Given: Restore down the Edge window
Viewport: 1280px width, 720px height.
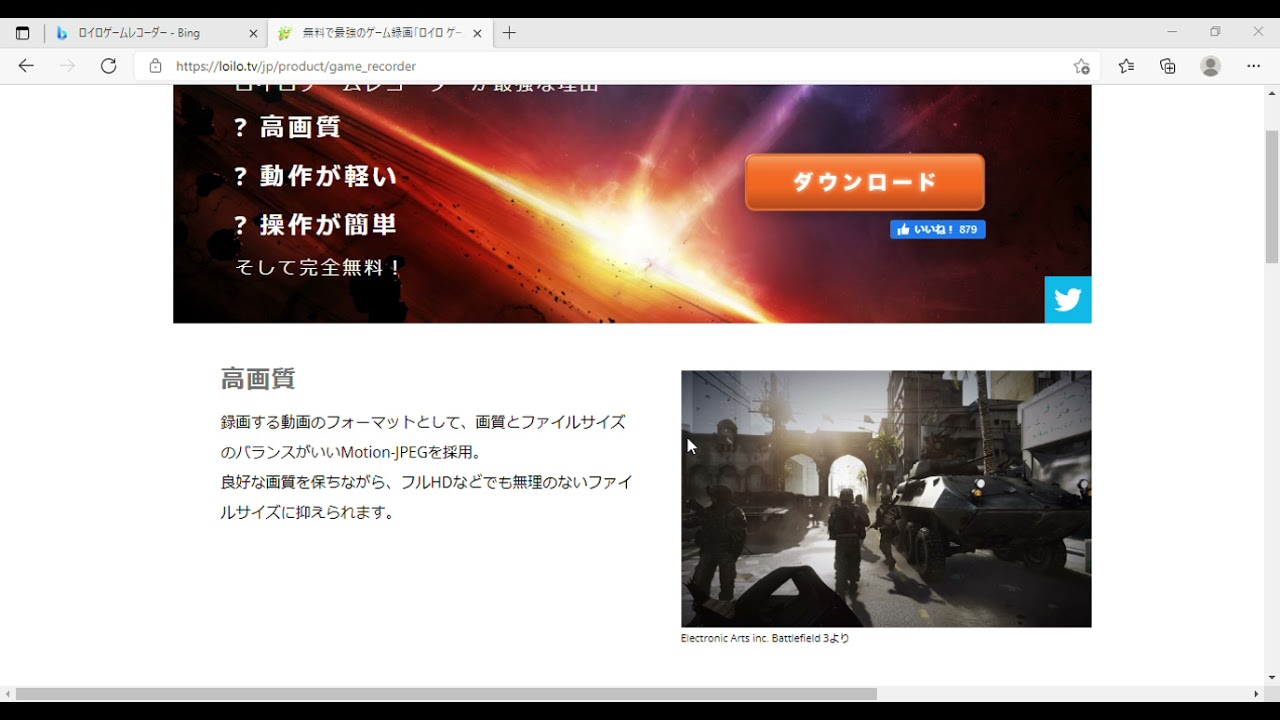Looking at the screenshot, I should (1215, 32).
